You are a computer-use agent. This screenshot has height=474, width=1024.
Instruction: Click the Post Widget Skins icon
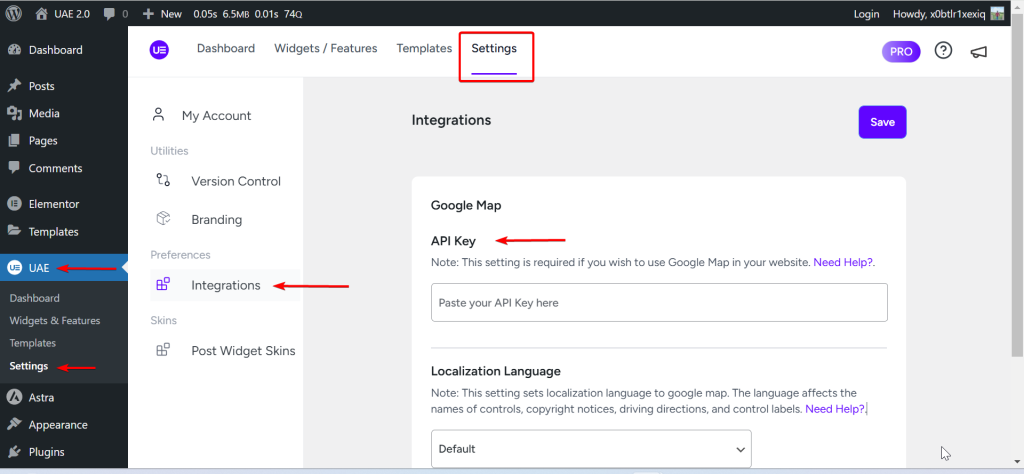(163, 350)
